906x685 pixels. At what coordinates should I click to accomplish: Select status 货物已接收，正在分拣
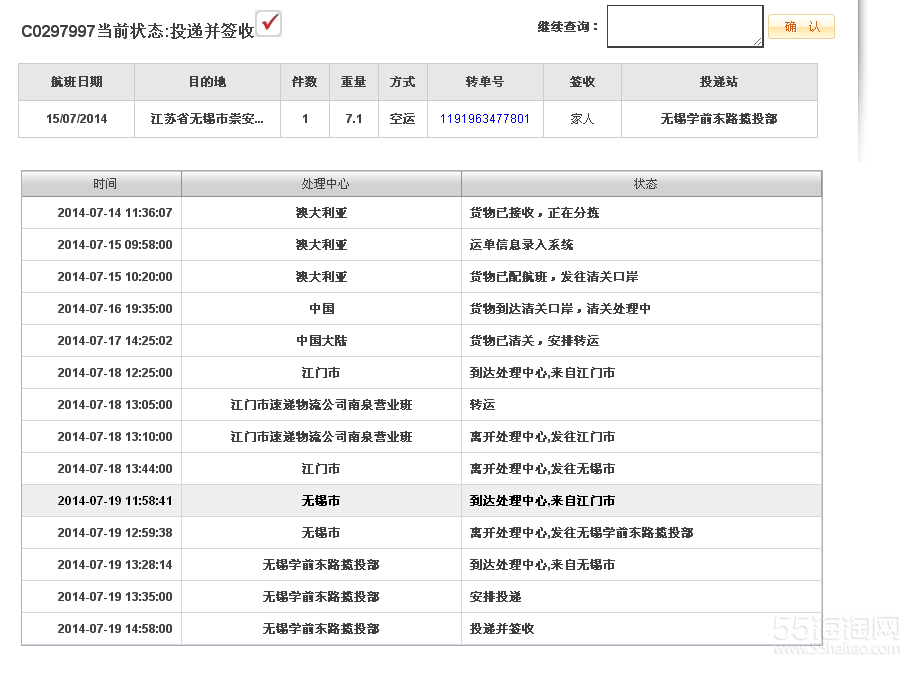point(534,213)
